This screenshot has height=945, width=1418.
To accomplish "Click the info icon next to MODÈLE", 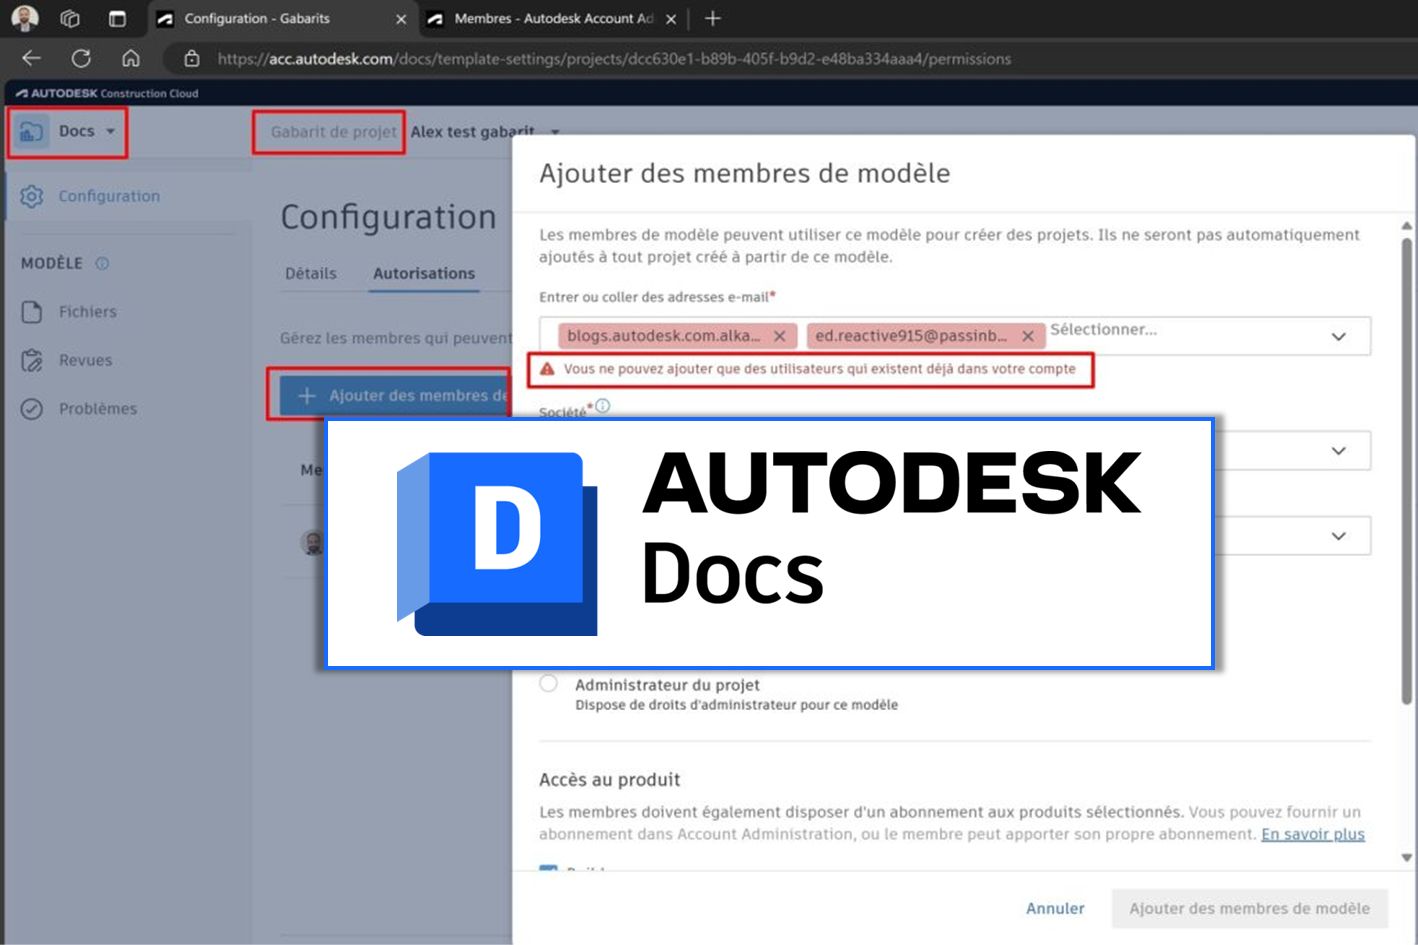I will pos(100,263).
